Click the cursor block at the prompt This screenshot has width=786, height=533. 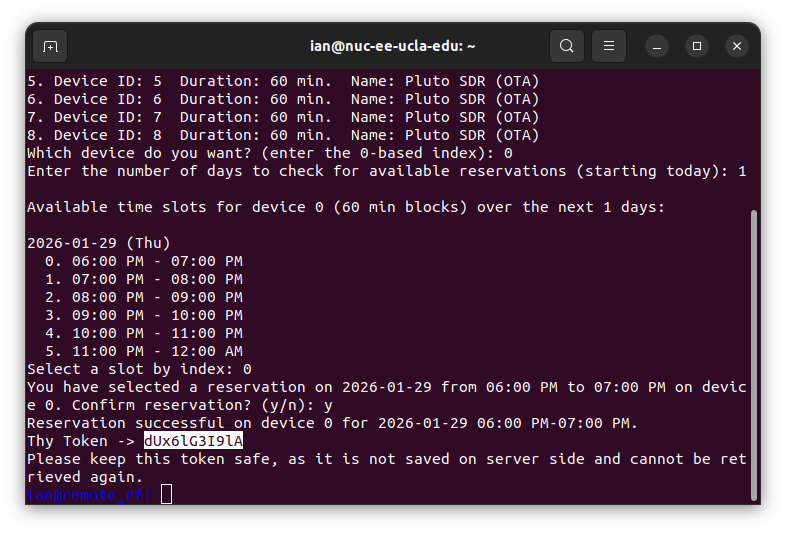tap(166, 494)
